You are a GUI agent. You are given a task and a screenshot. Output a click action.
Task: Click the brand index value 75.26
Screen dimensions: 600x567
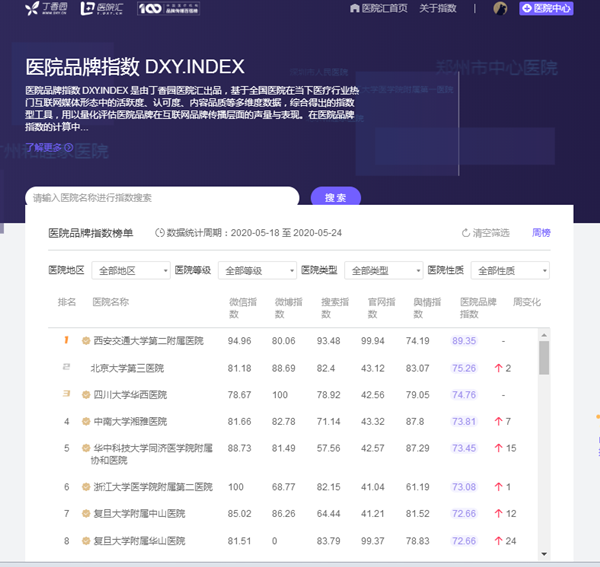point(464,368)
